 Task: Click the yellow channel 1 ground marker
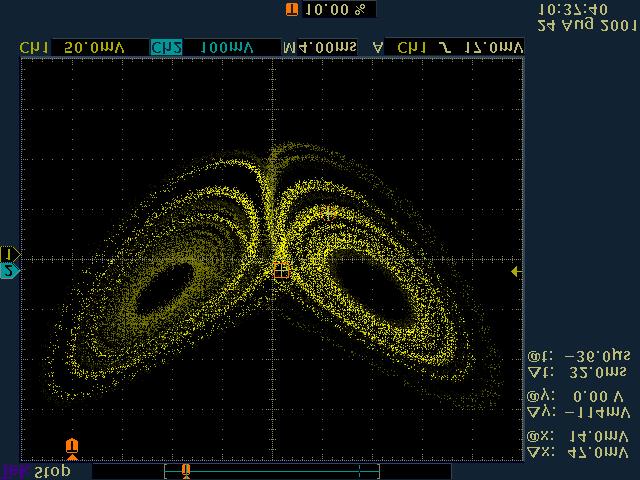pyautogui.click(x=10, y=255)
